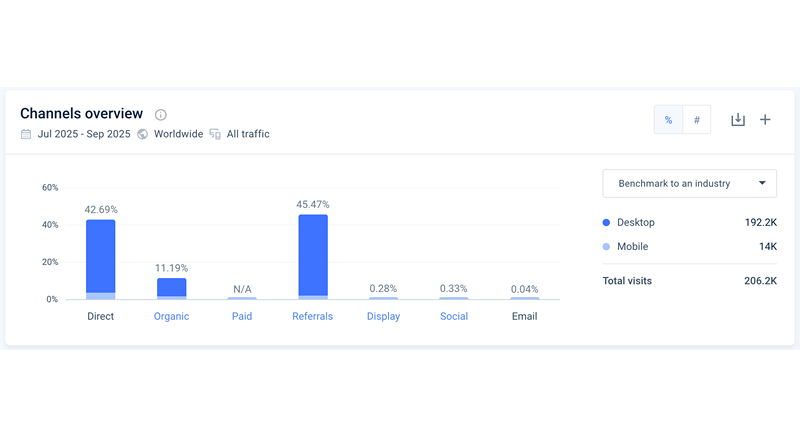Click the plus add icon

765,120
